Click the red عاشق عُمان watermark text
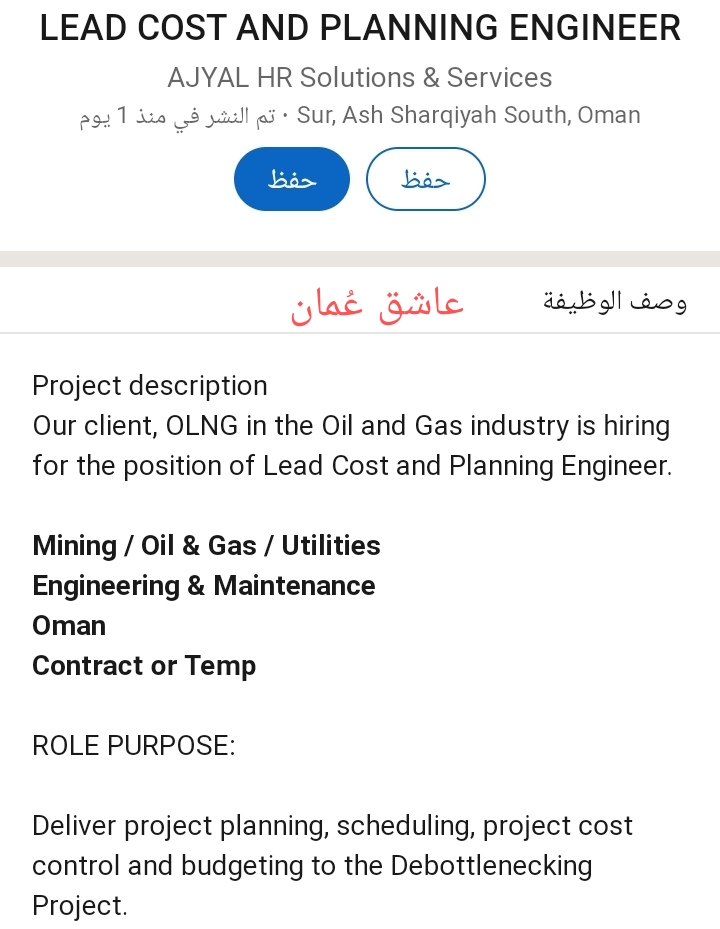Image resolution: width=720 pixels, height=929 pixels. 378,303
